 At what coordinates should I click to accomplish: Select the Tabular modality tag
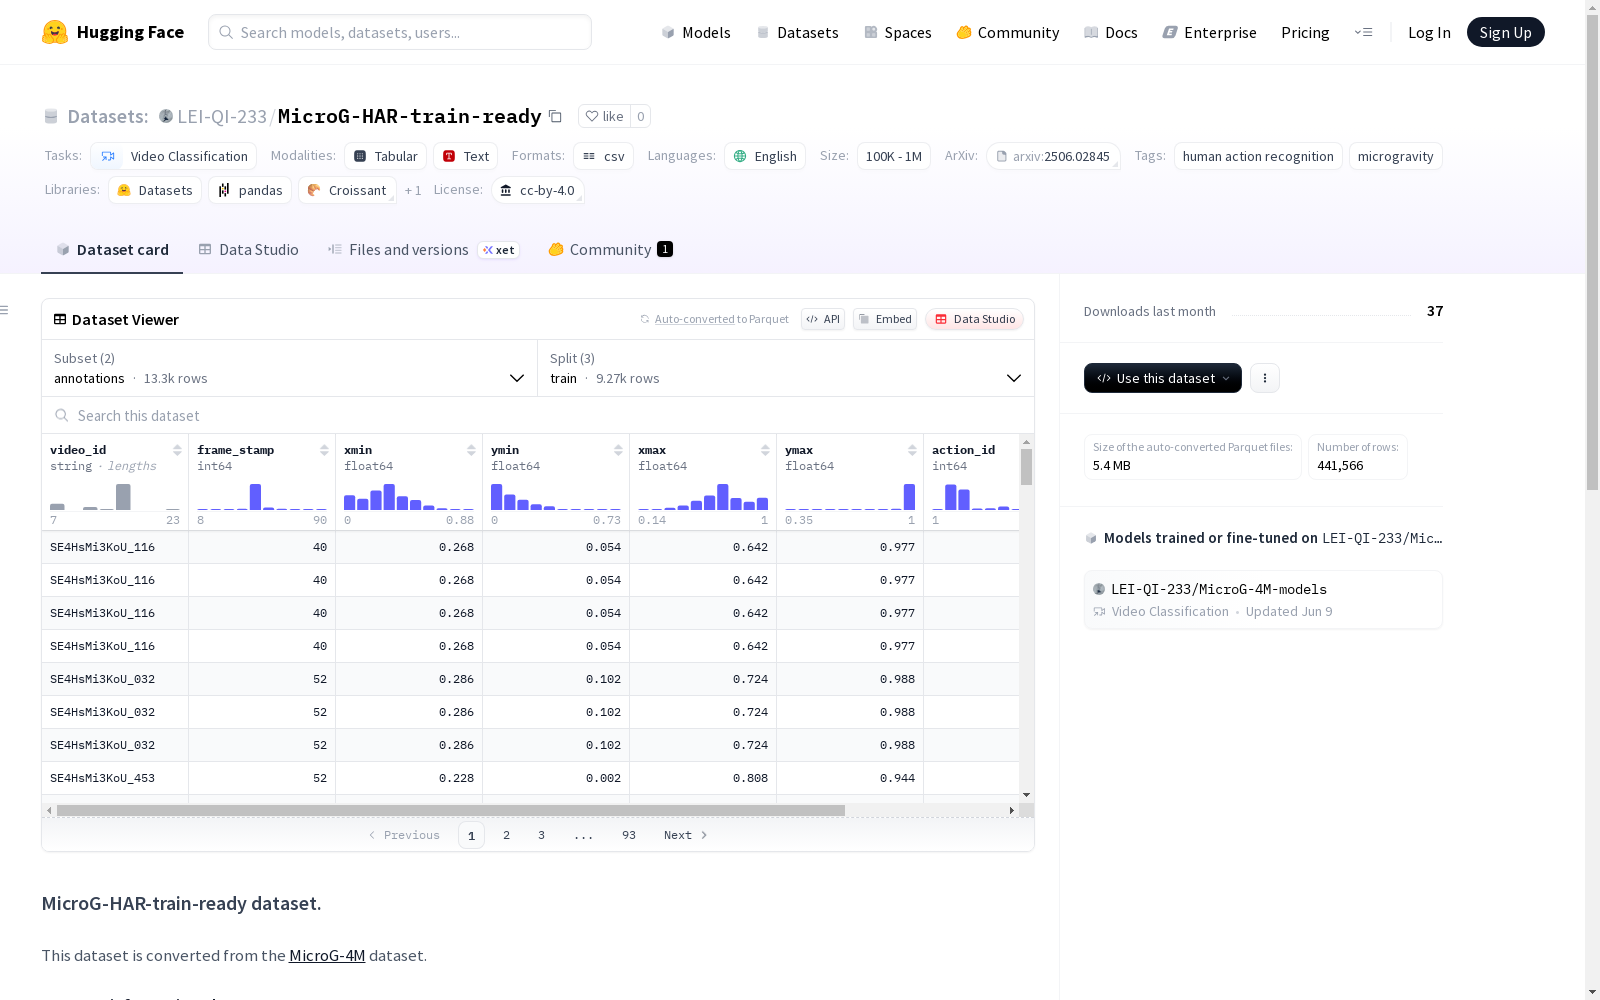(386, 156)
